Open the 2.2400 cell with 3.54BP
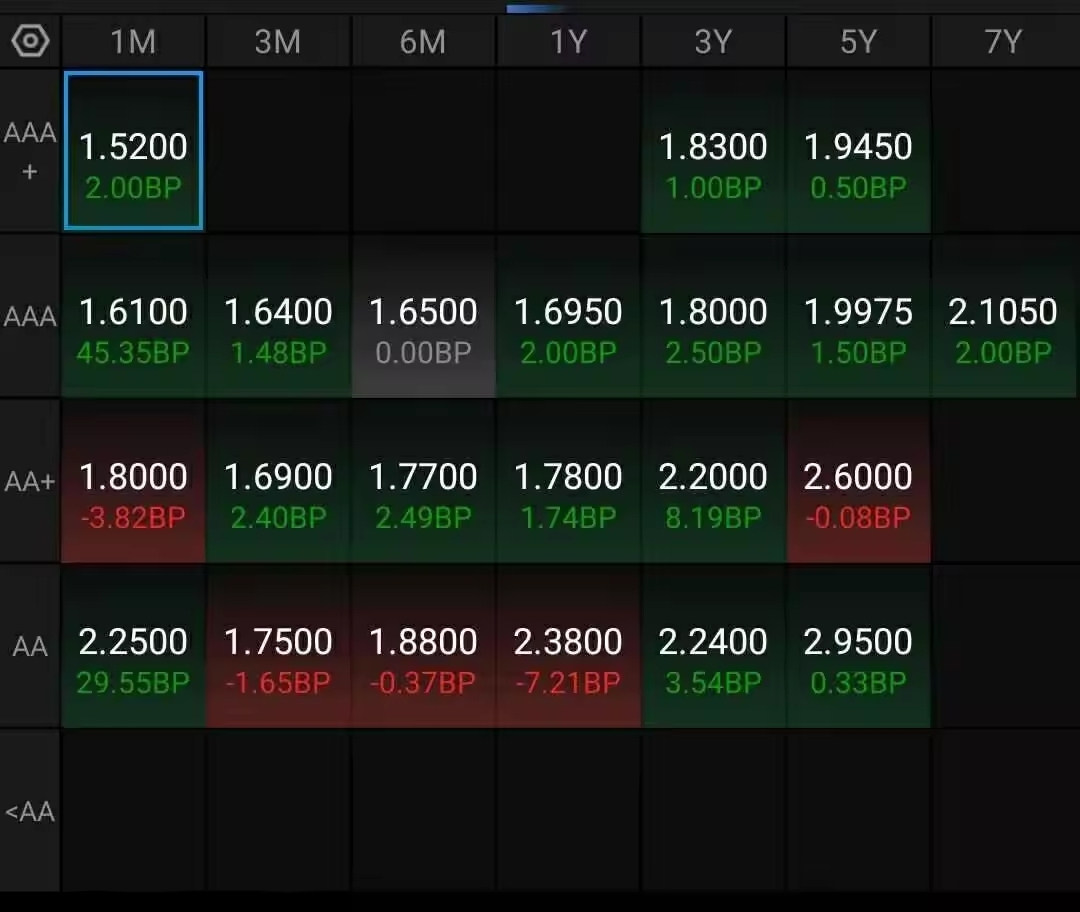 713,646
